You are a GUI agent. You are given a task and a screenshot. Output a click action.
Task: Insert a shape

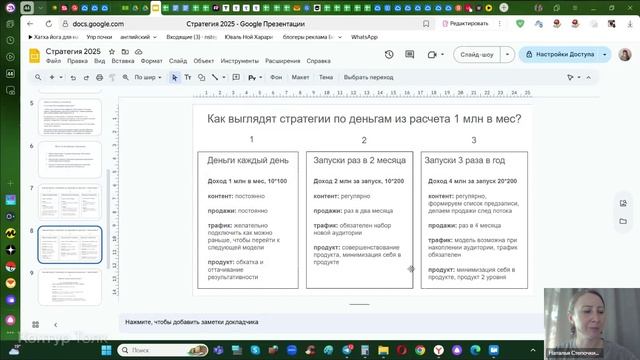201,77
